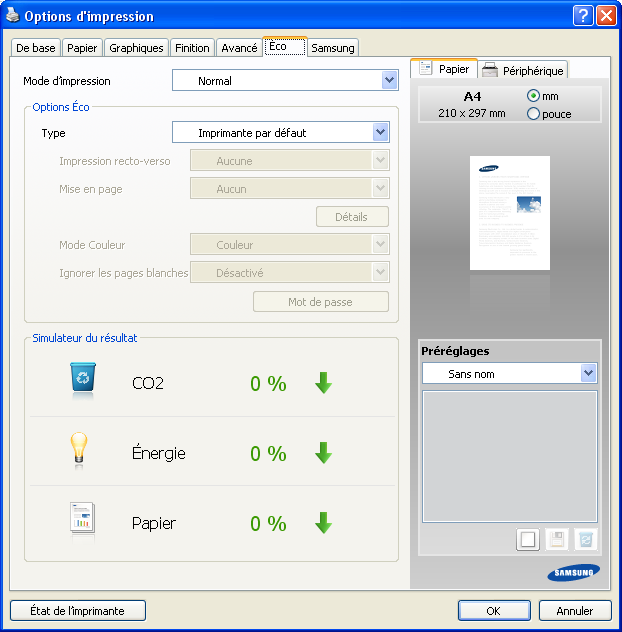Select the pouce unit radio button
The width and height of the screenshot is (622, 632).
point(533,114)
